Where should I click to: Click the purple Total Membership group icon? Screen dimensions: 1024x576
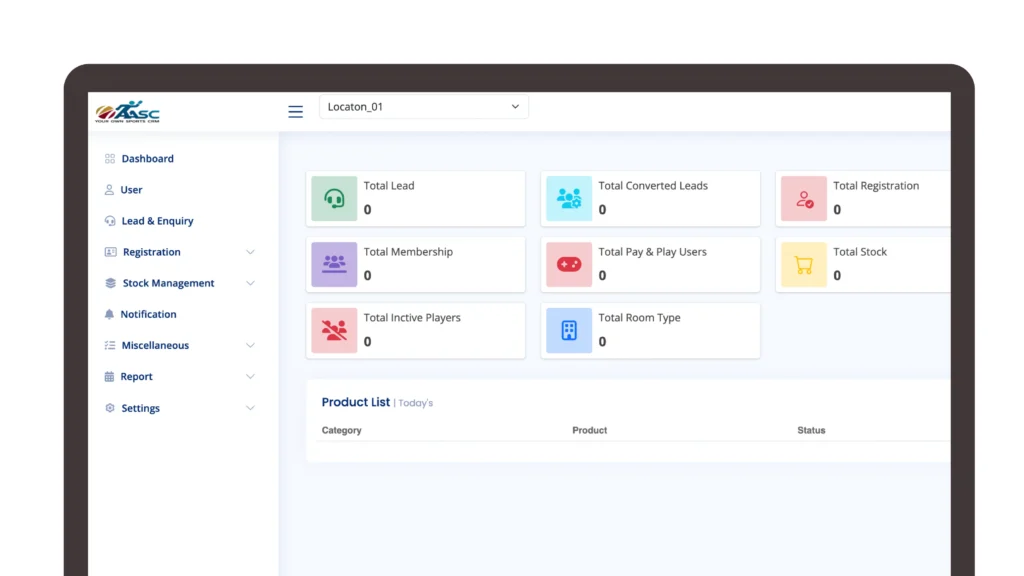click(x=334, y=264)
